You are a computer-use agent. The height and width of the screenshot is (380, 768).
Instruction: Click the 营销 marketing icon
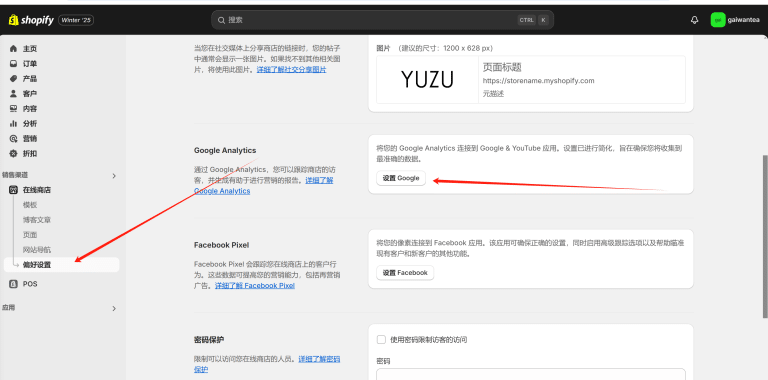click(13, 139)
